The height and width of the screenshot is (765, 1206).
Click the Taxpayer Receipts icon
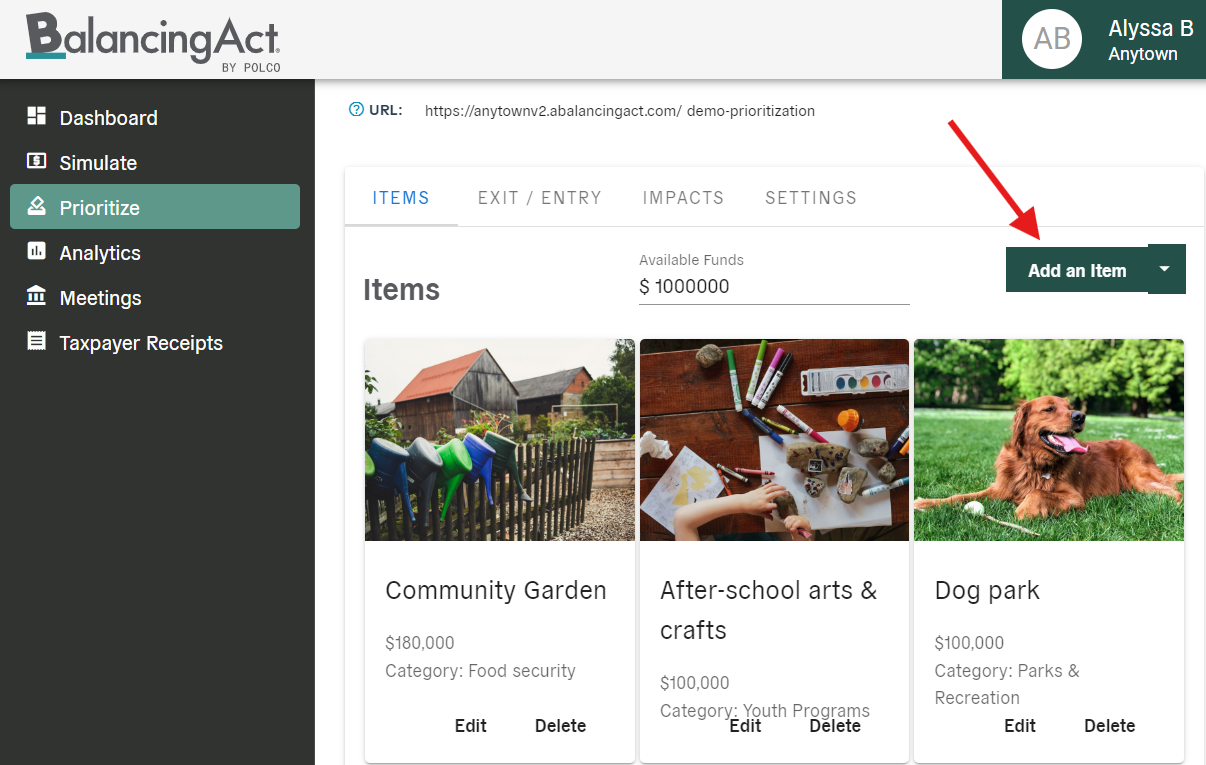tap(37, 341)
